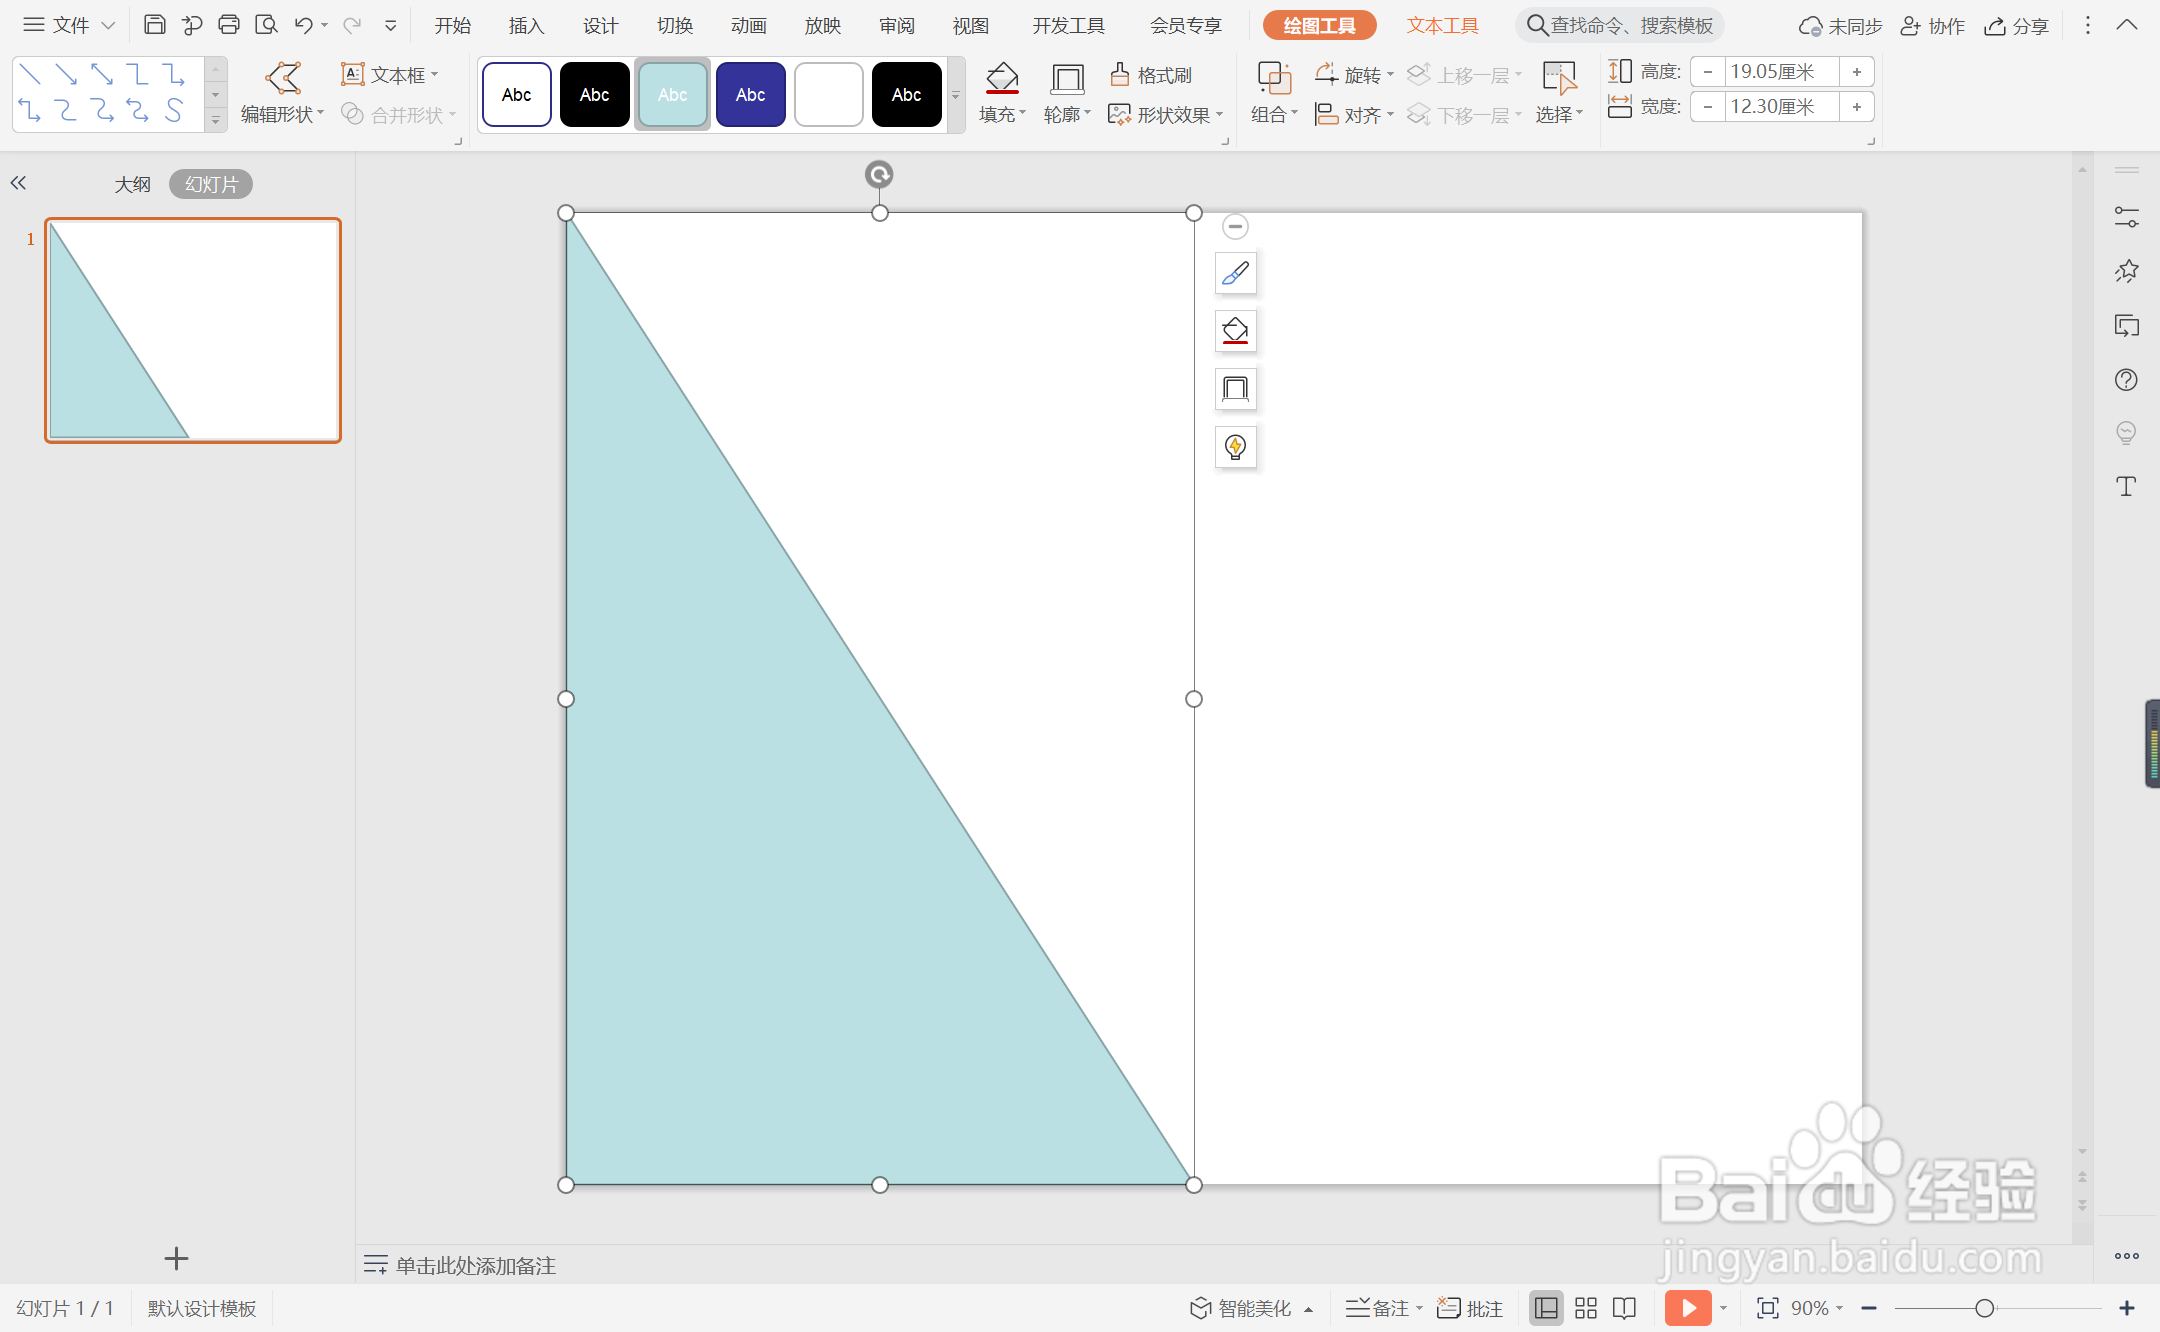Click the floating brush style icon beside shape
This screenshot has height=1332, width=2160.
1235,273
